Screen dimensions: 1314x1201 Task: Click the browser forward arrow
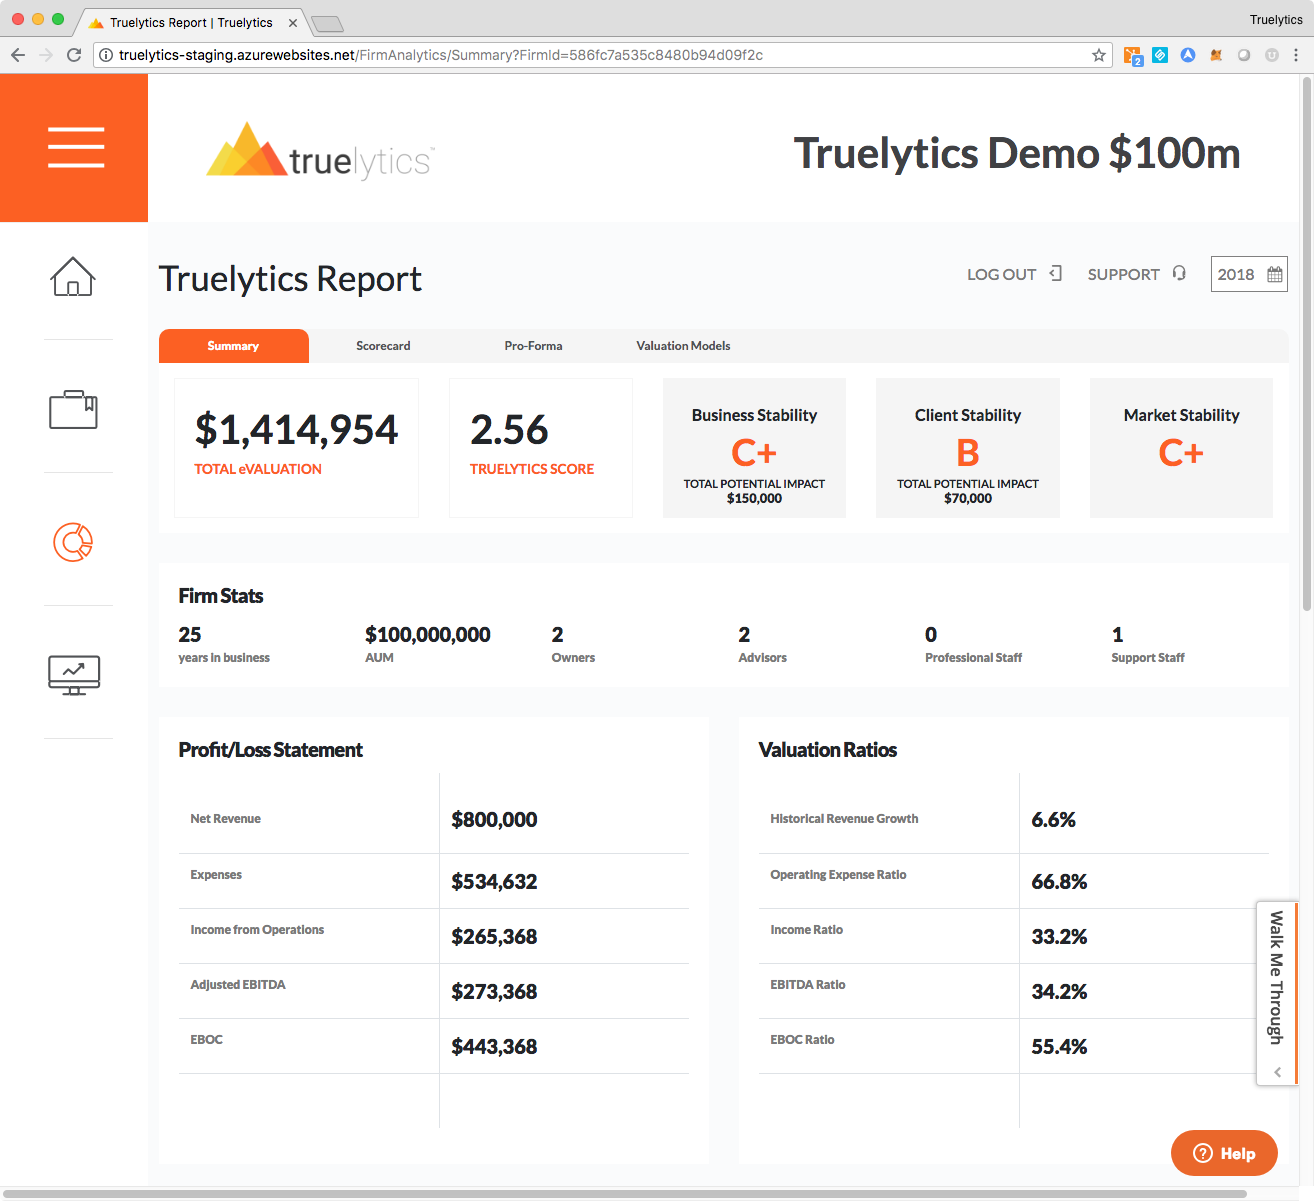(x=46, y=55)
